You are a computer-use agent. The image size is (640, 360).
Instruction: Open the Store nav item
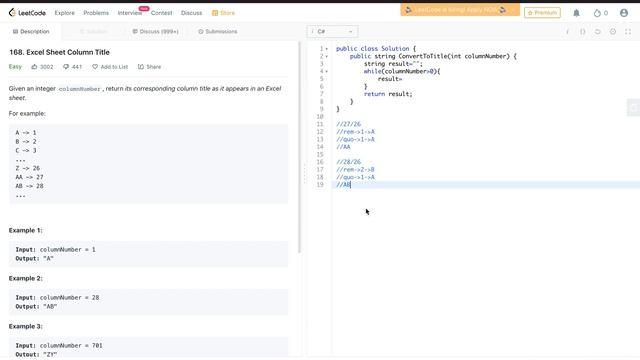[x=223, y=13]
